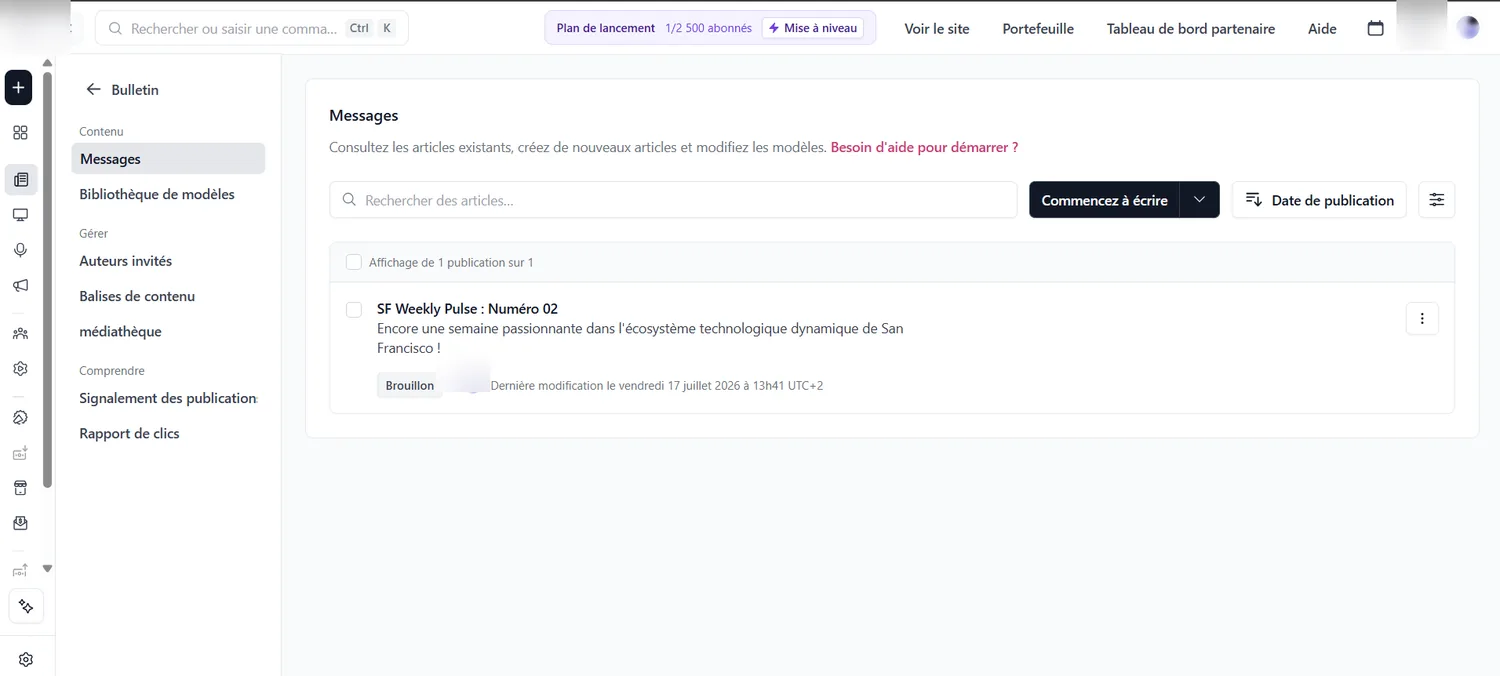Screen dimensions: 1500x676
Task: Open Signalement des publications
Action: [x=168, y=398]
